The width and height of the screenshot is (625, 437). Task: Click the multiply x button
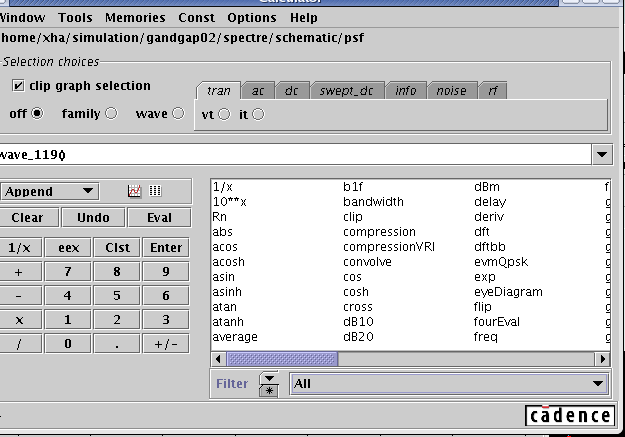coord(19,320)
